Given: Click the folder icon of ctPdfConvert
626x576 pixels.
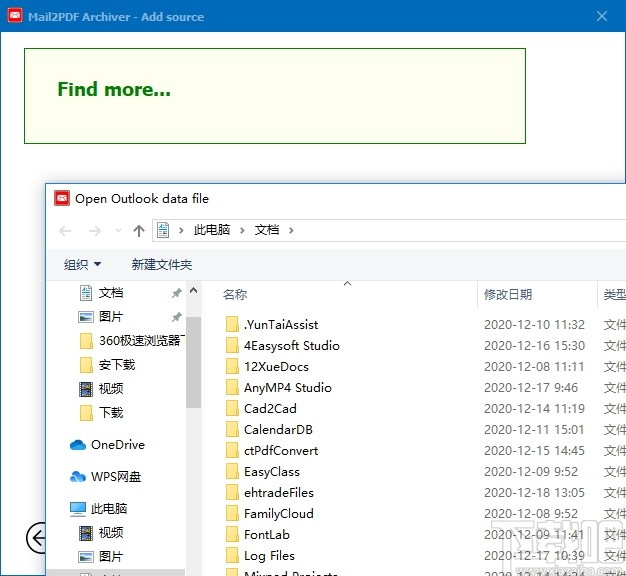Looking at the screenshot, I should [x=232, y=450].
